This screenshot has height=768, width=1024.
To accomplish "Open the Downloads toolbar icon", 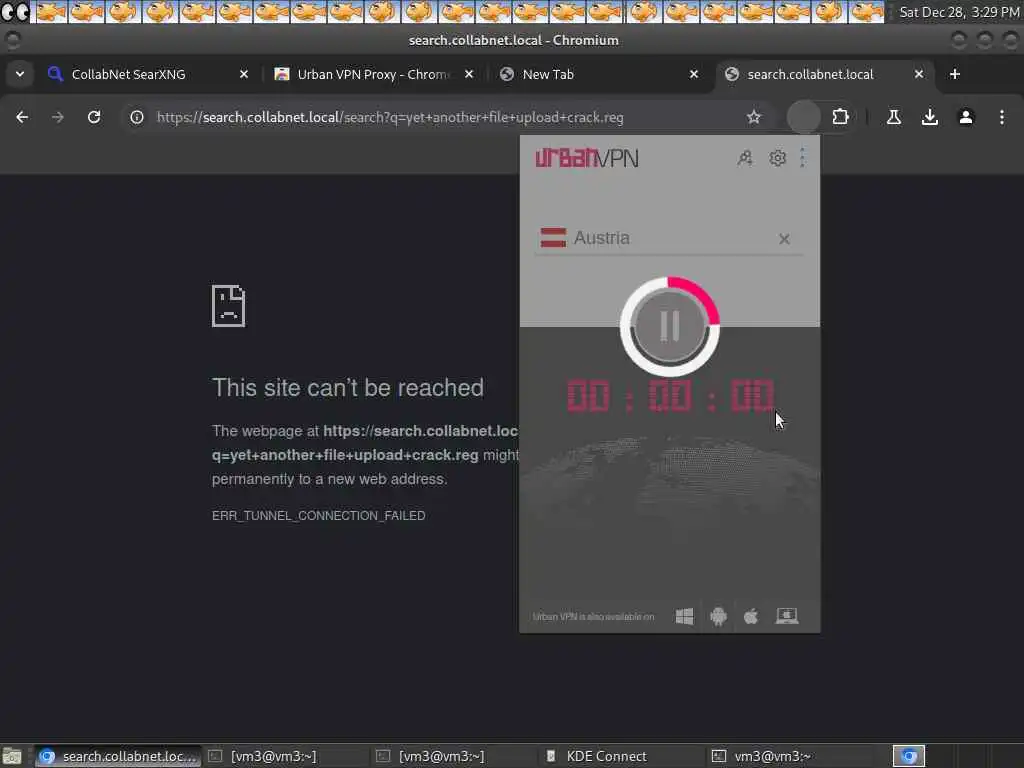I will [x=930, y=117].
